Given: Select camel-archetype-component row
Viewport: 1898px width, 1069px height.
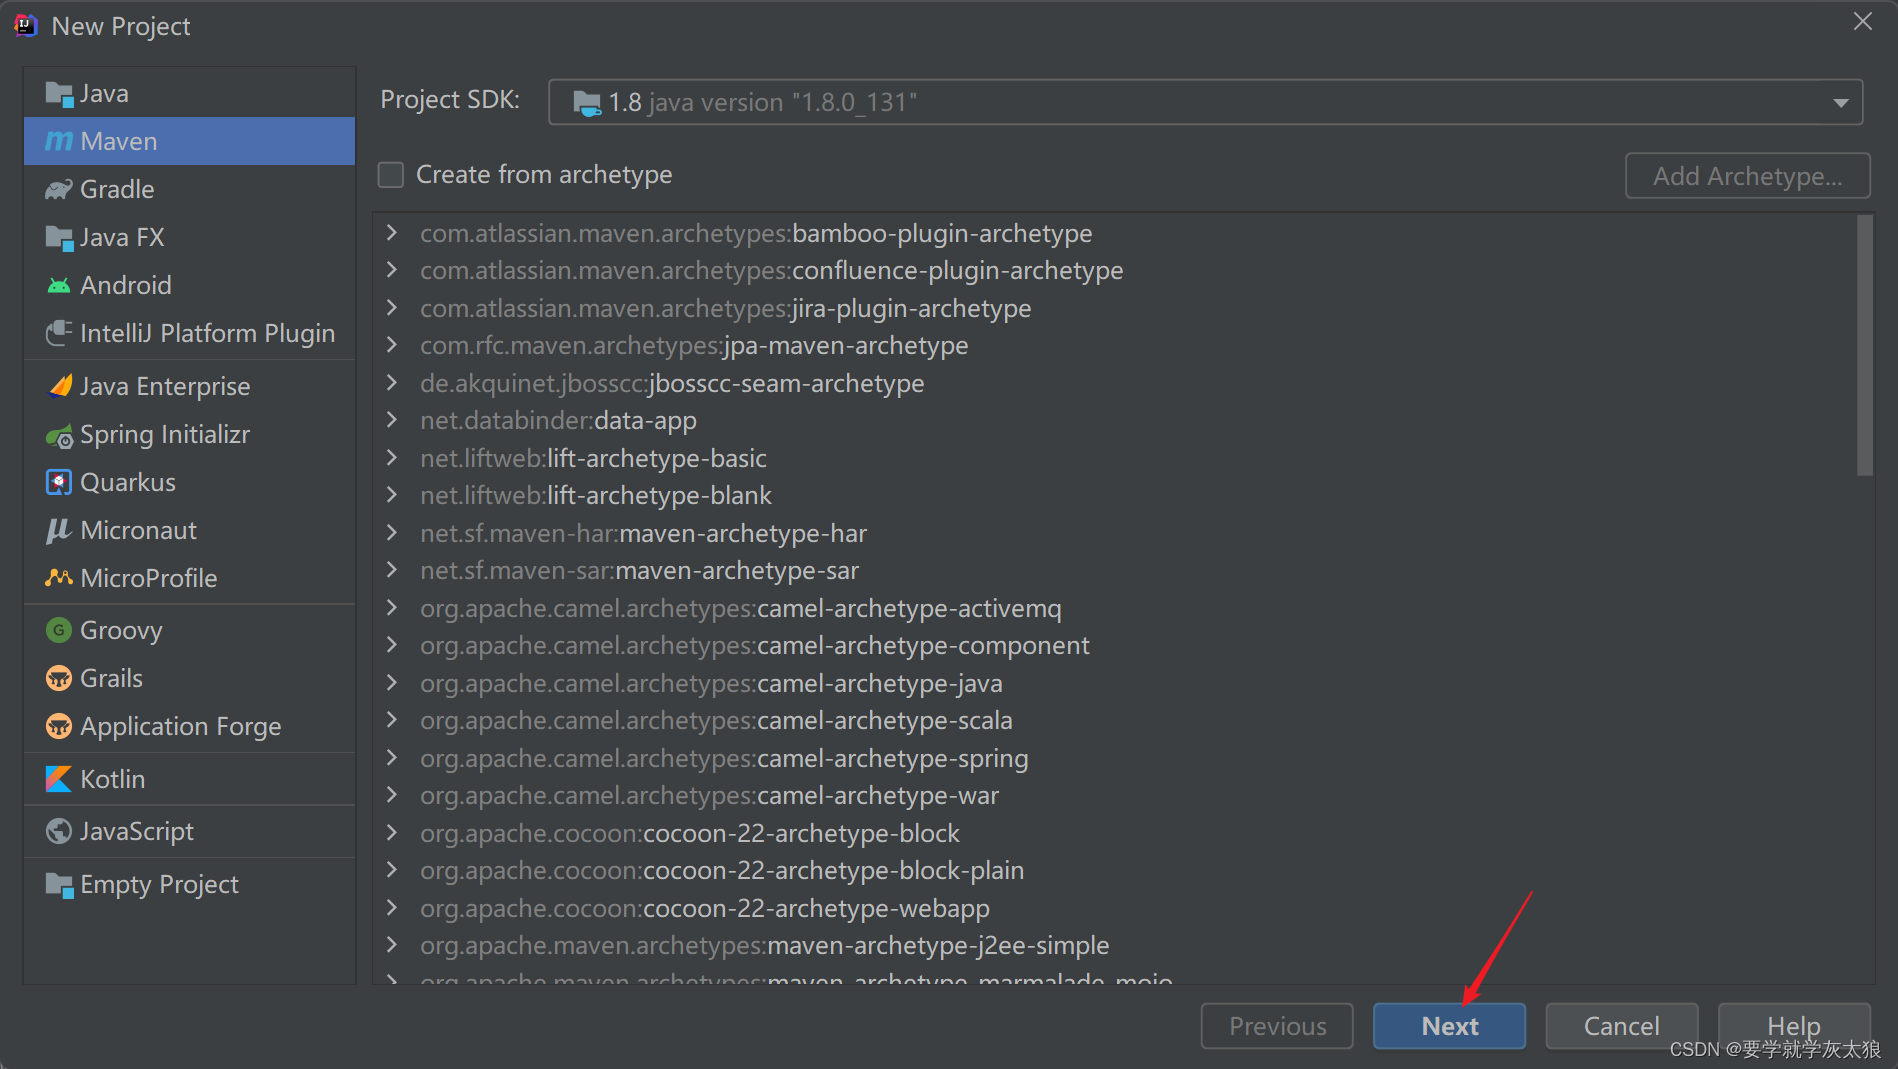Looking at the screenshot, I should click(1115, 645).
